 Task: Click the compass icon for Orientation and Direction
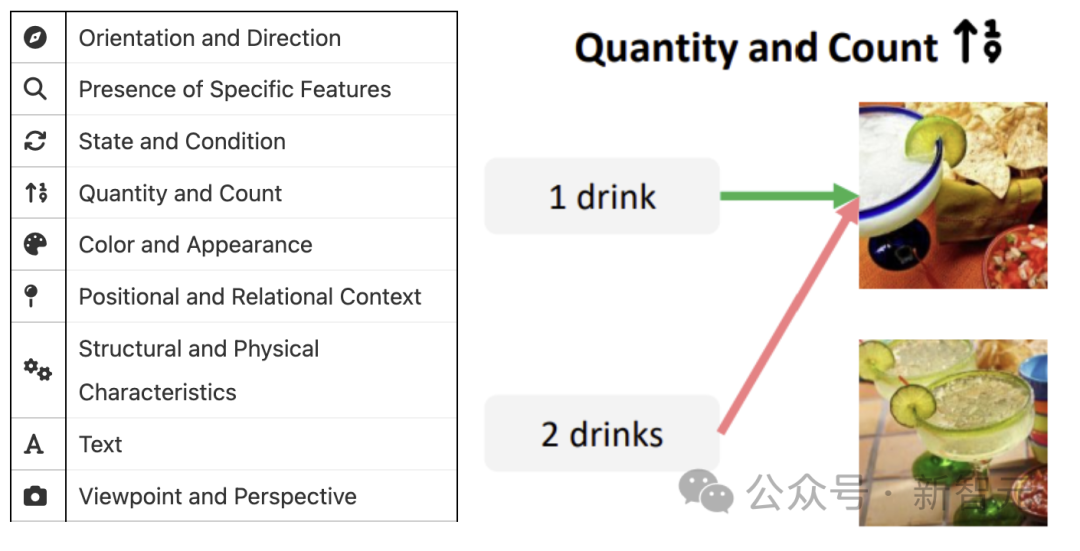pyautogui.click(x=36, y=38)
